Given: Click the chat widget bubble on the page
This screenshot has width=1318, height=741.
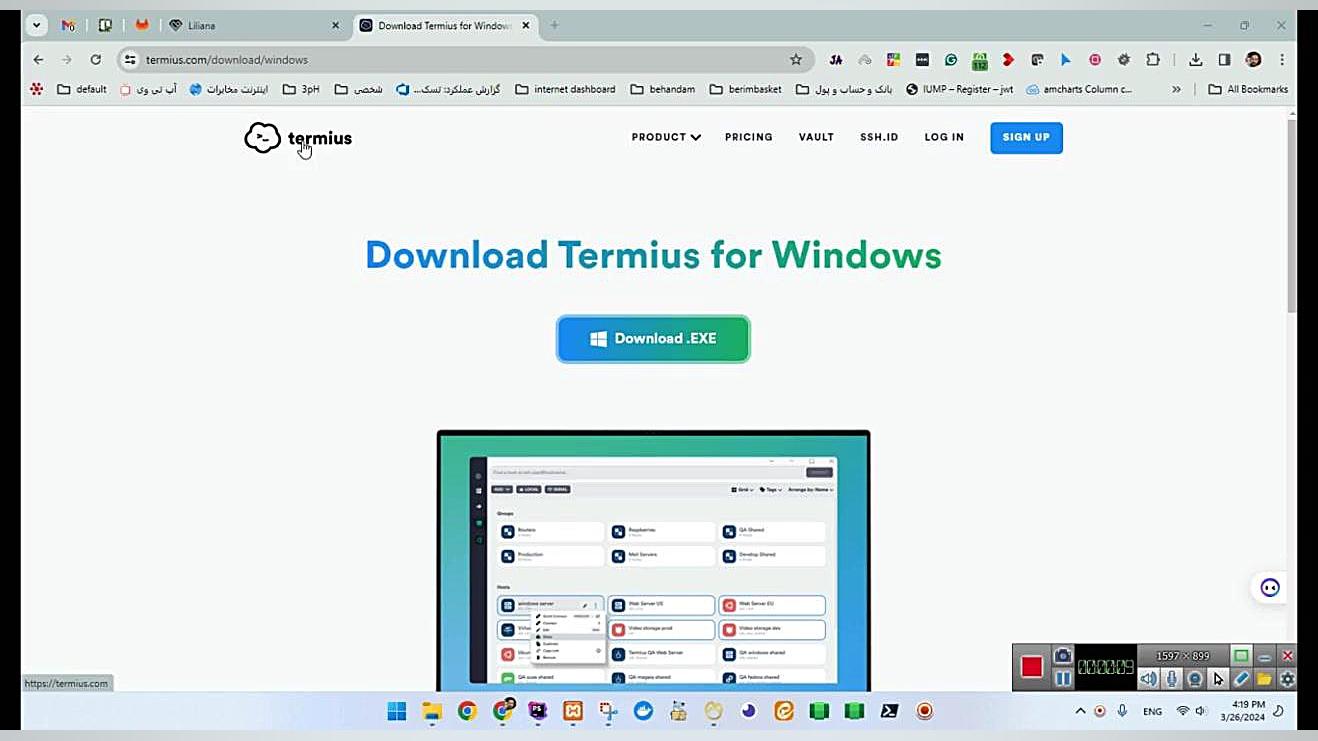Looking at the screenshot, I should tap(1270, 588).
